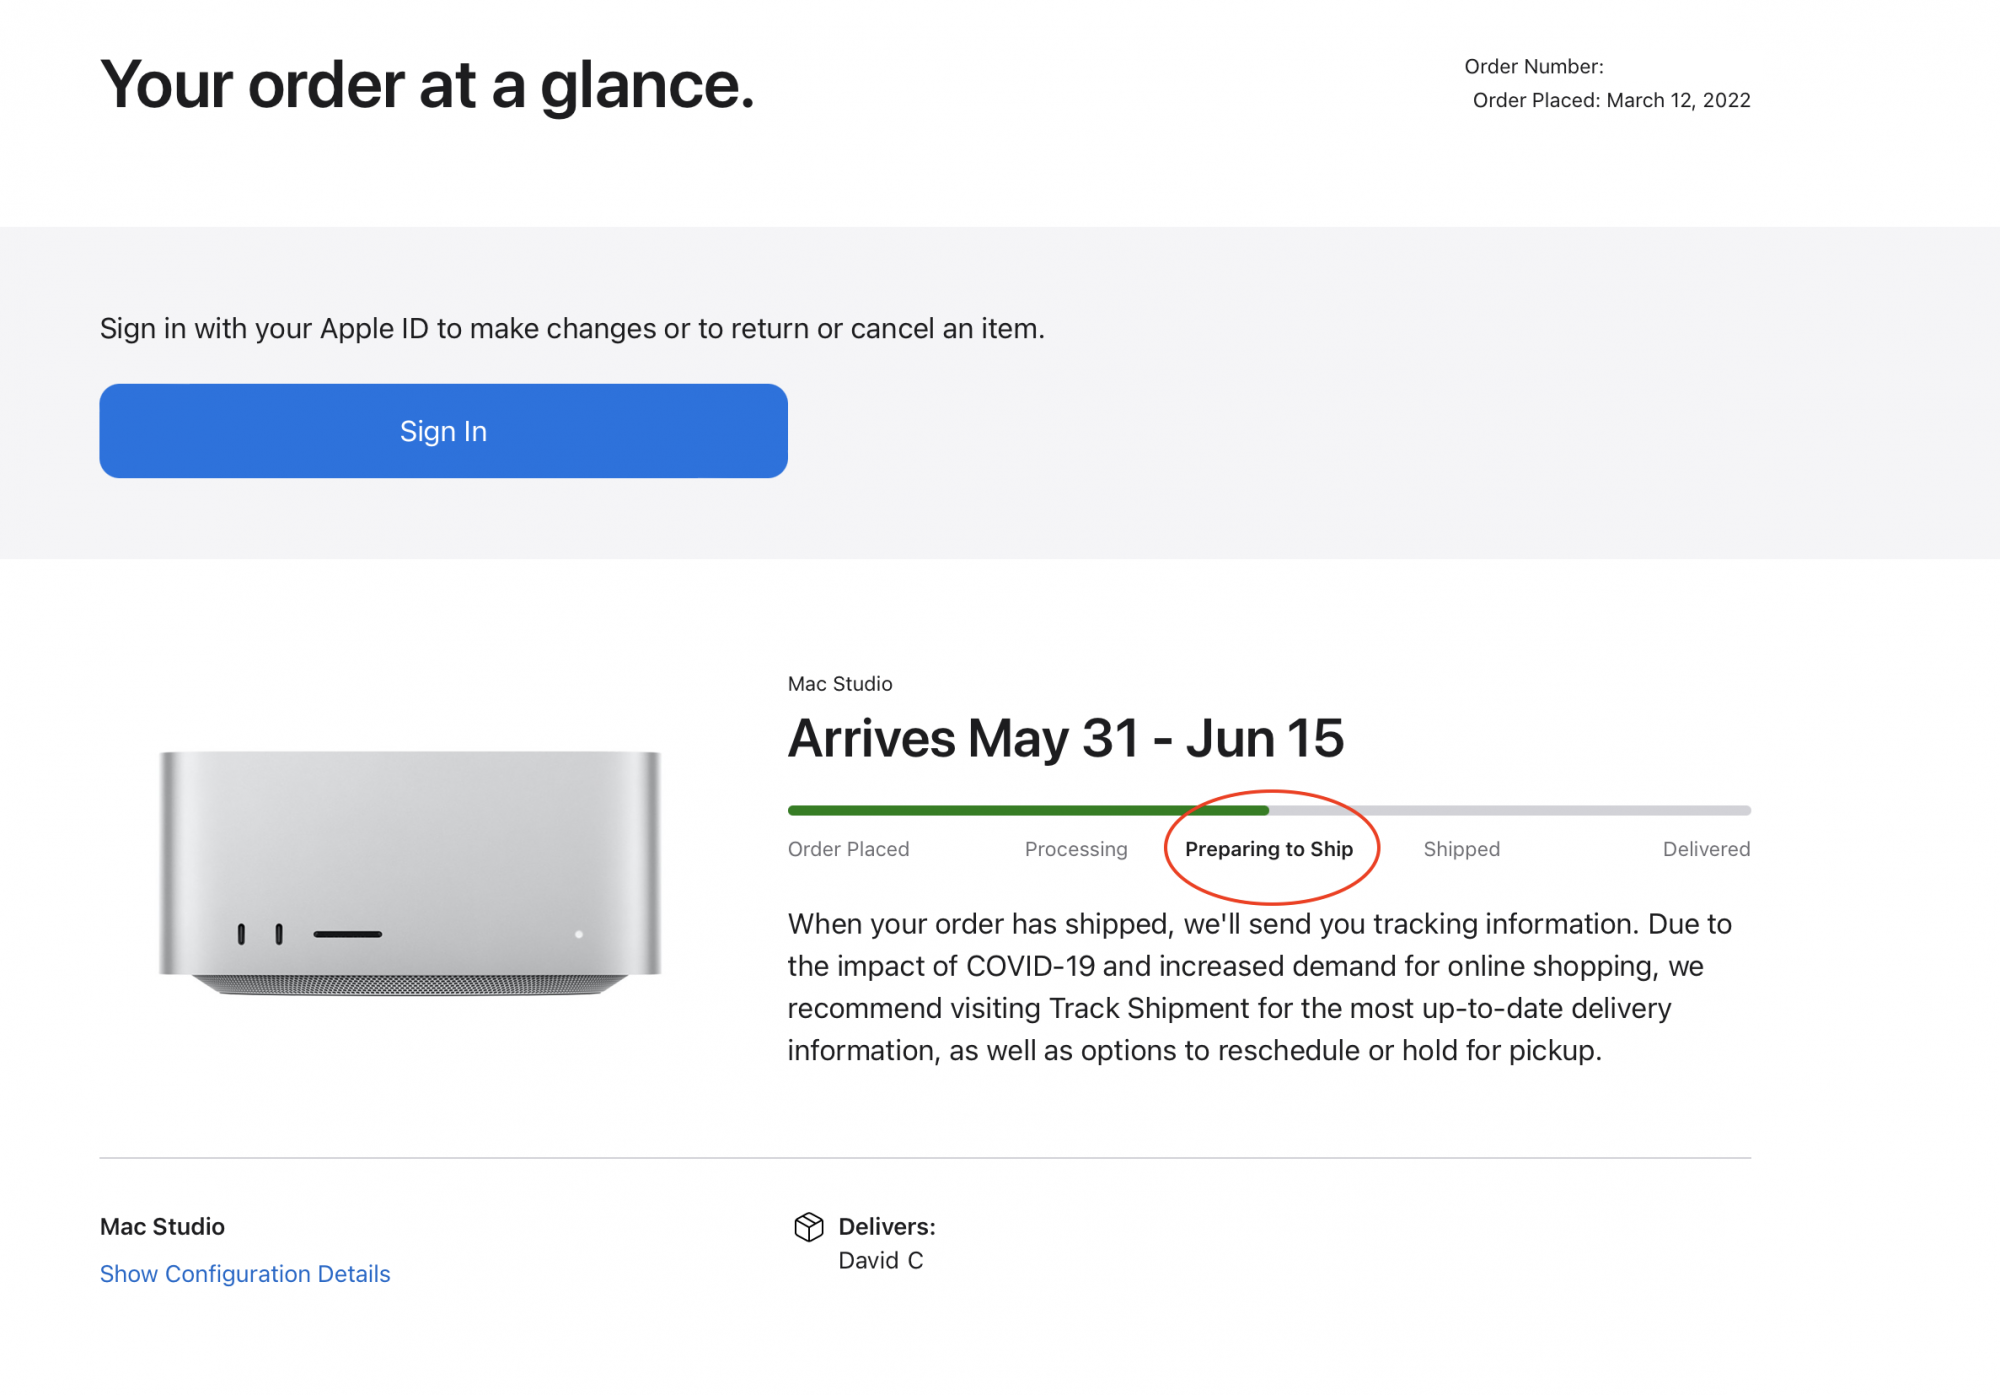Click the Mac Studio product image

tap(410, 872)
